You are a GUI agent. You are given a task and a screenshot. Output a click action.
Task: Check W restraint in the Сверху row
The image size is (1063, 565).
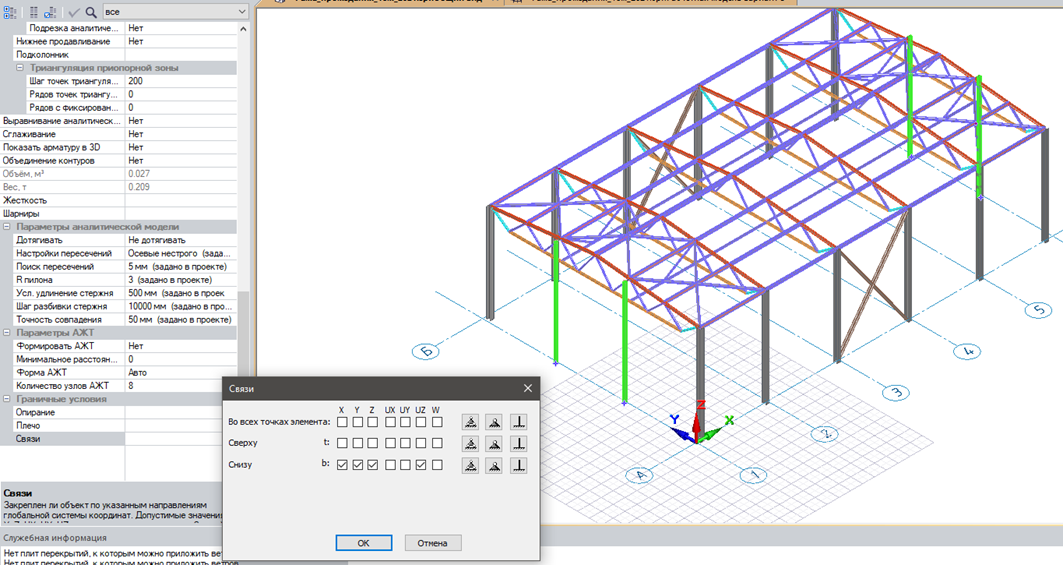pyautogui.click(x=437, y=443)
